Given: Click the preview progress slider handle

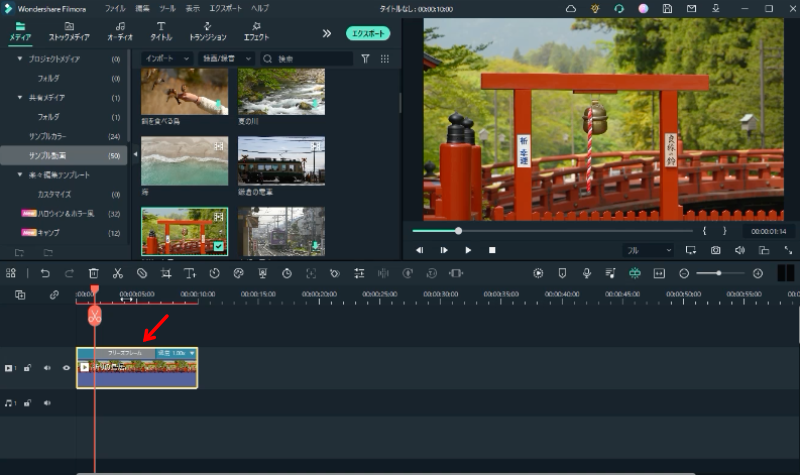Looking at the screenshot, I should pos(458,231).
